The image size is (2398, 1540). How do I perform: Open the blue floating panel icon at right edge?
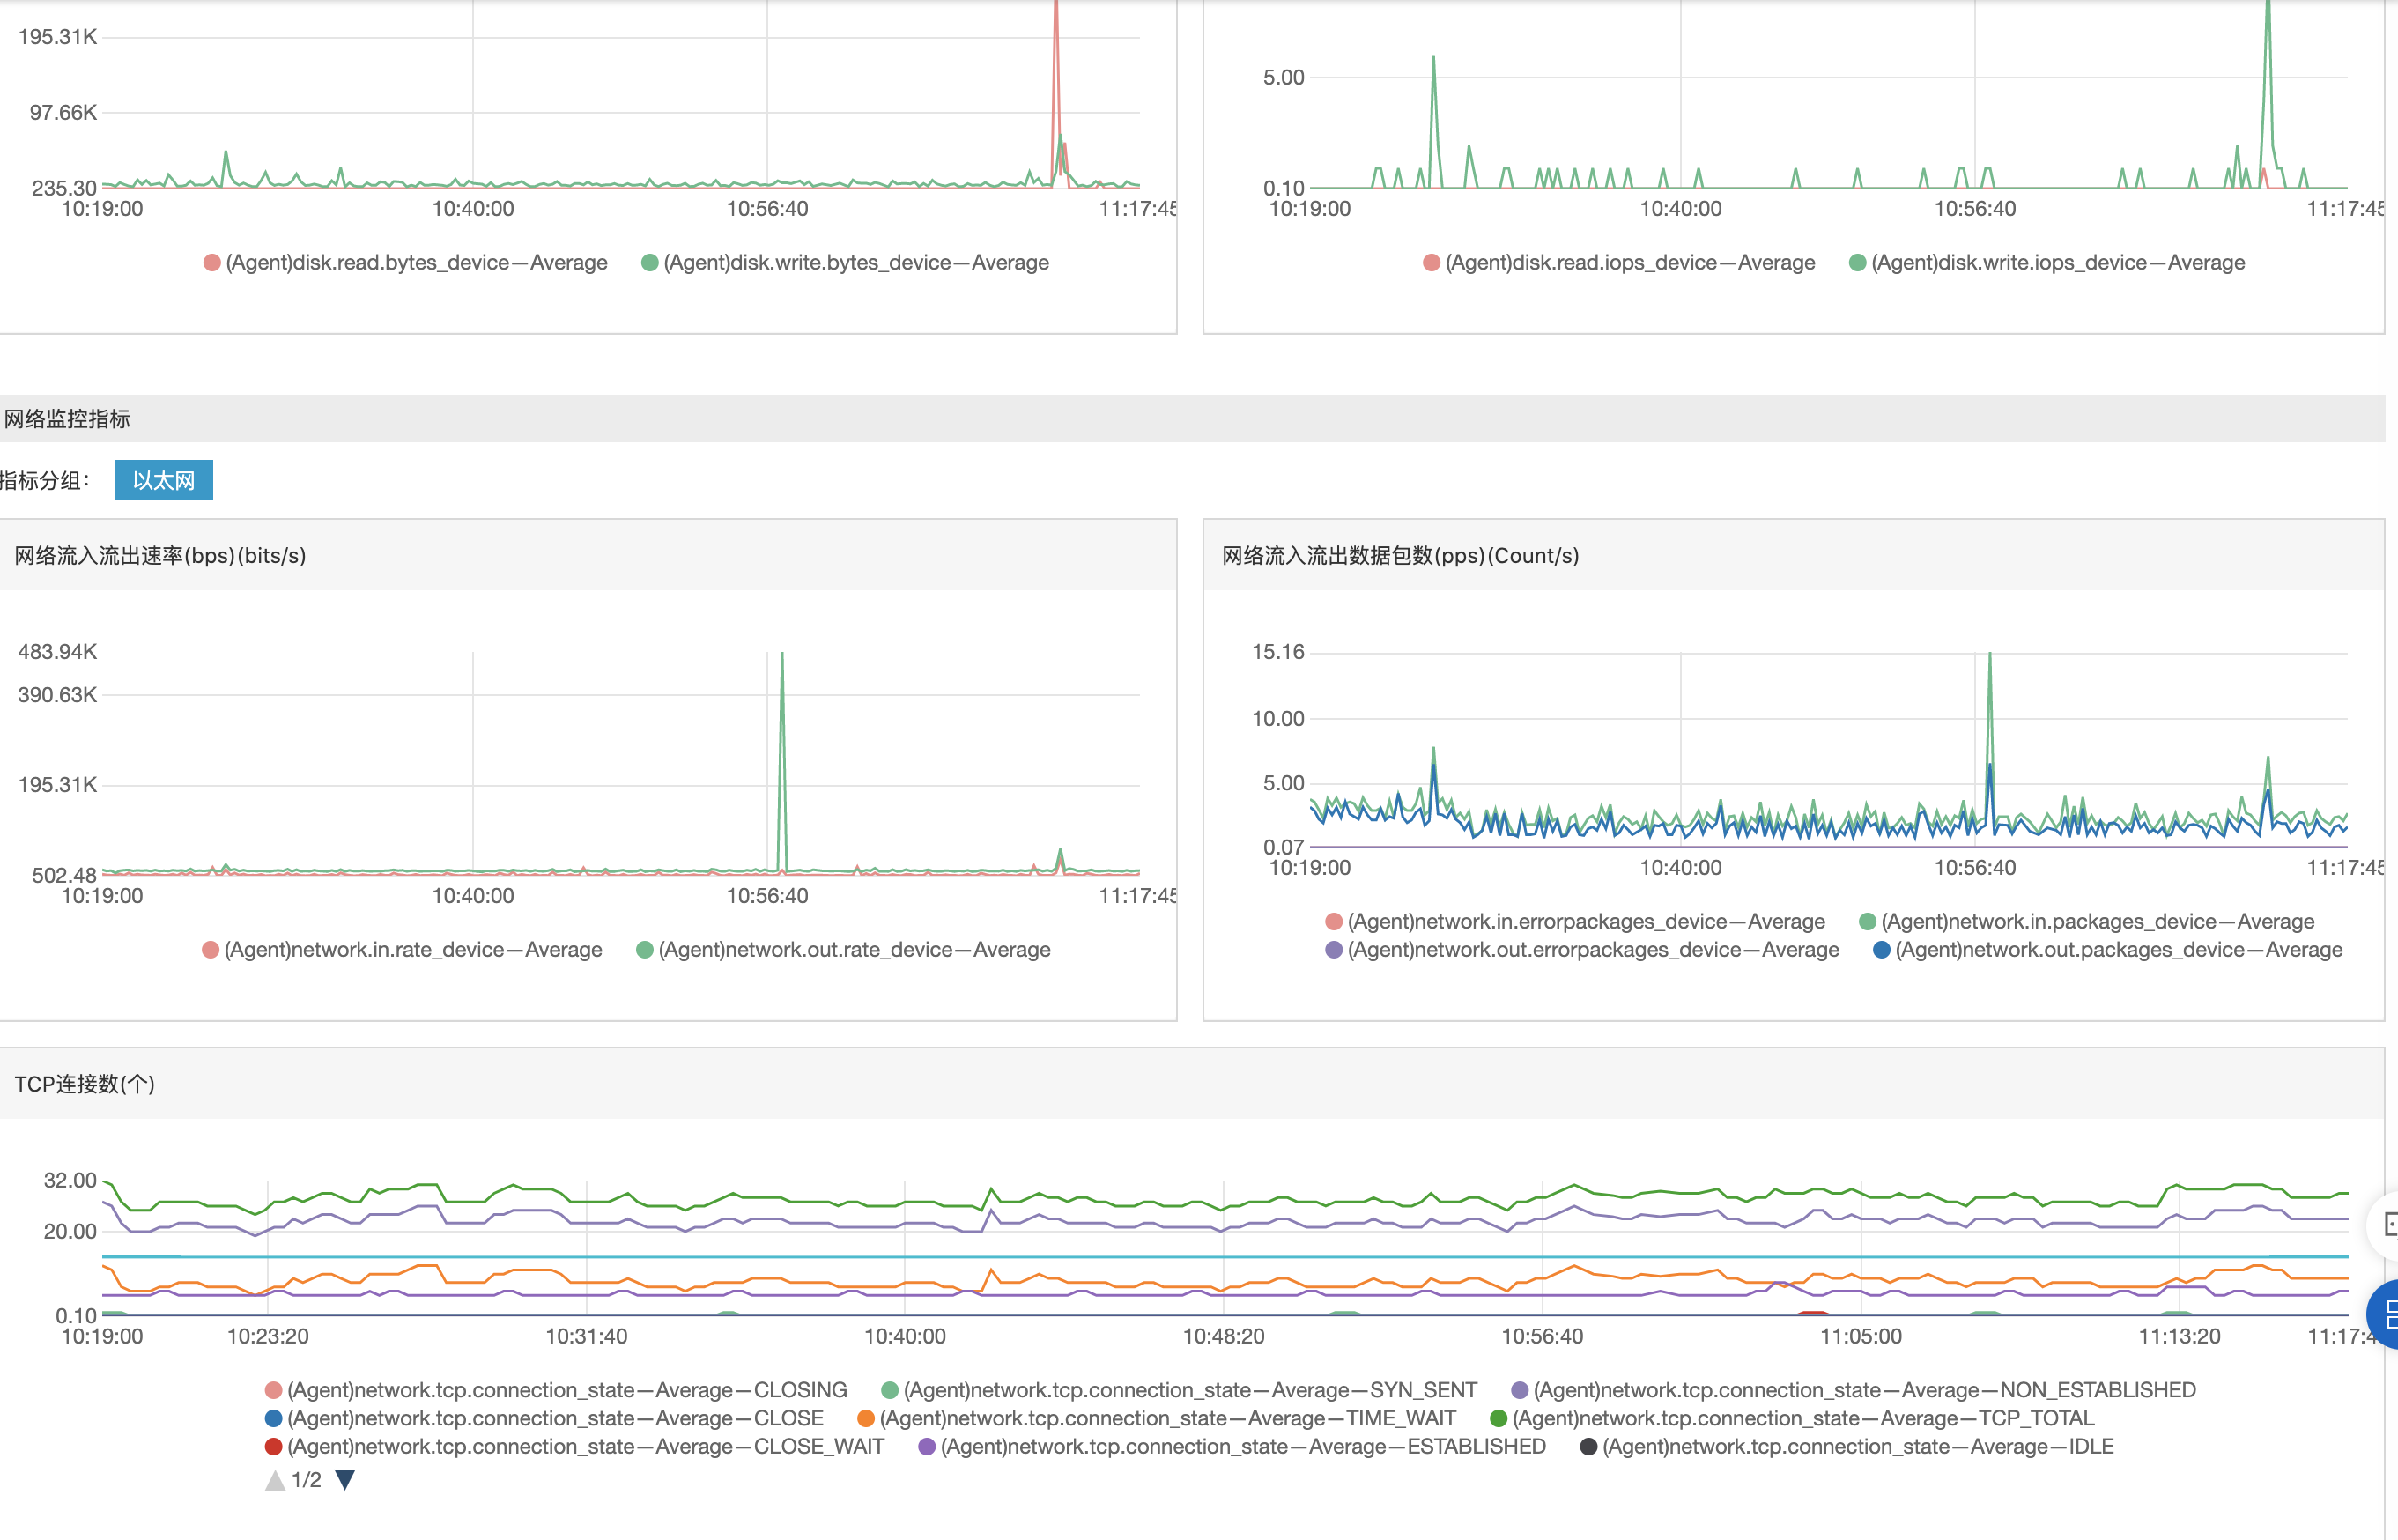(x=2384, y=1314)
